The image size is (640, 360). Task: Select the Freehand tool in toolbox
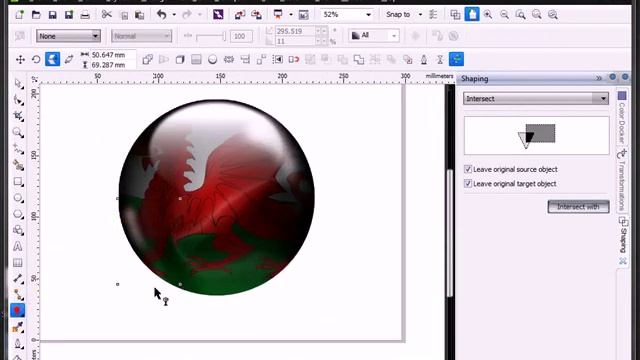18,149
